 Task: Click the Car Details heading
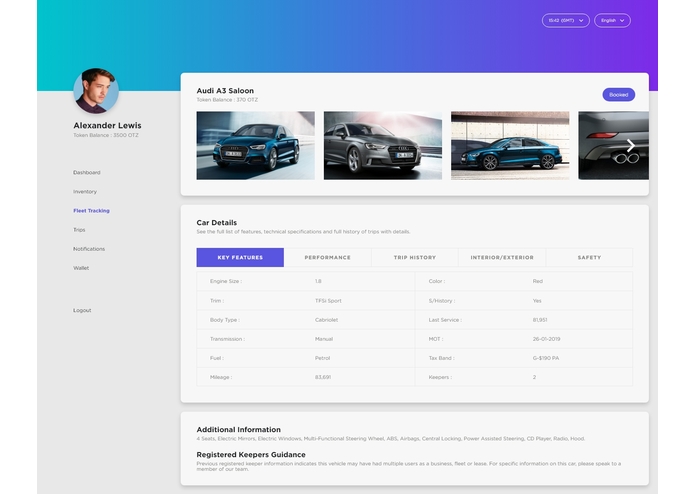coord(217,222)
